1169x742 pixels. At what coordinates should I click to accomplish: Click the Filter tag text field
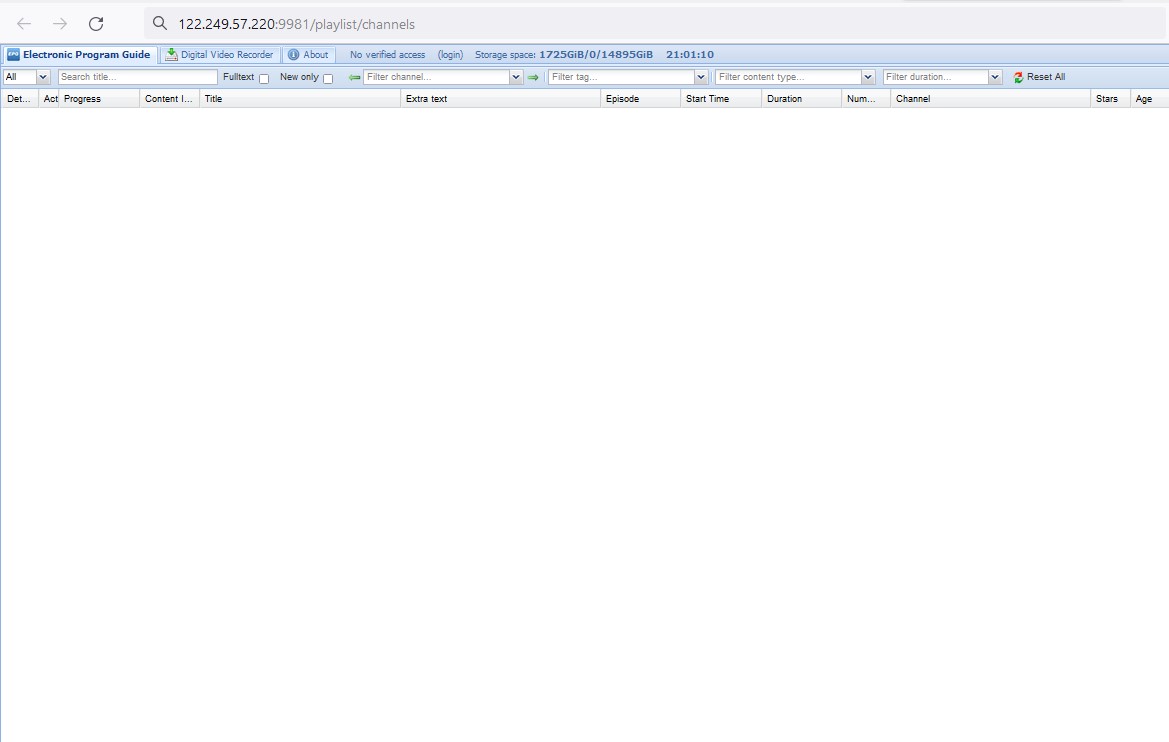(622, 77)
